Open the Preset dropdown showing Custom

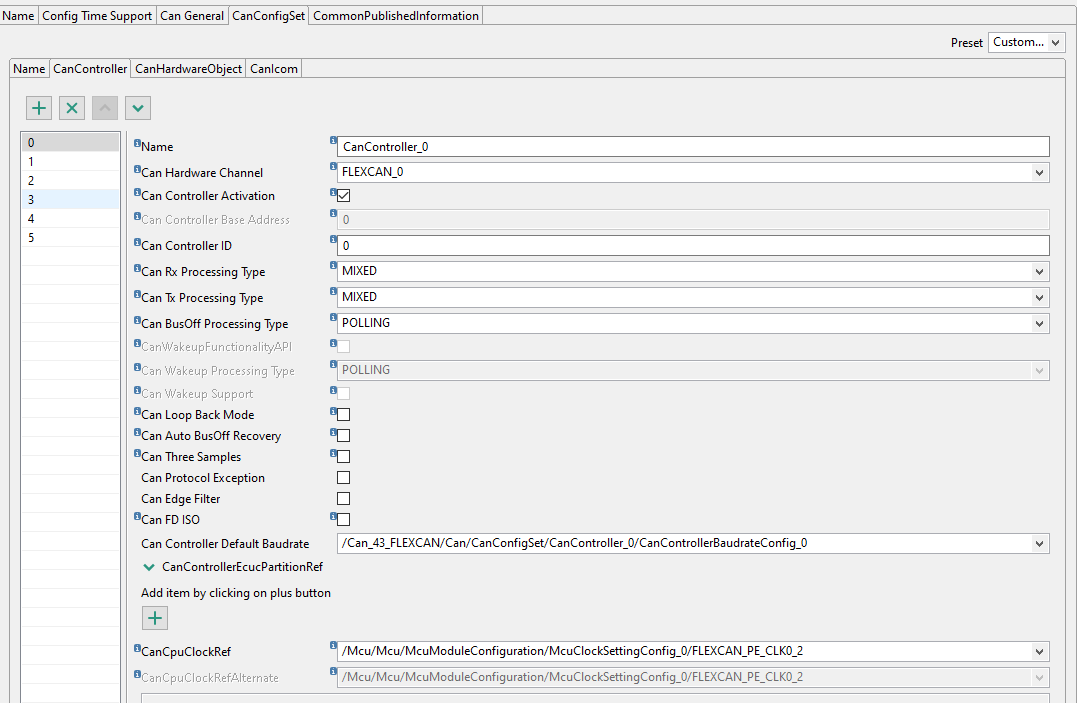[x=1025, y=42]
